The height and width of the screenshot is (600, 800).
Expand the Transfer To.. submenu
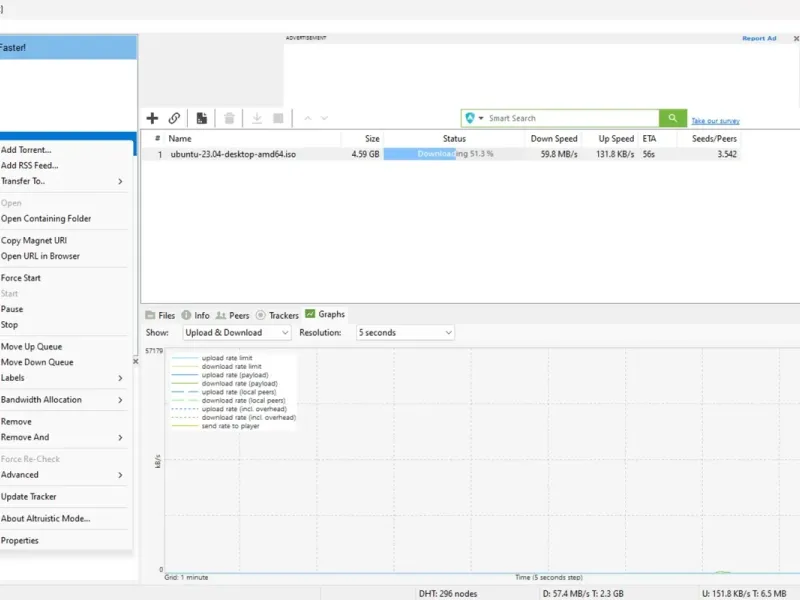(x=64, y=181)
